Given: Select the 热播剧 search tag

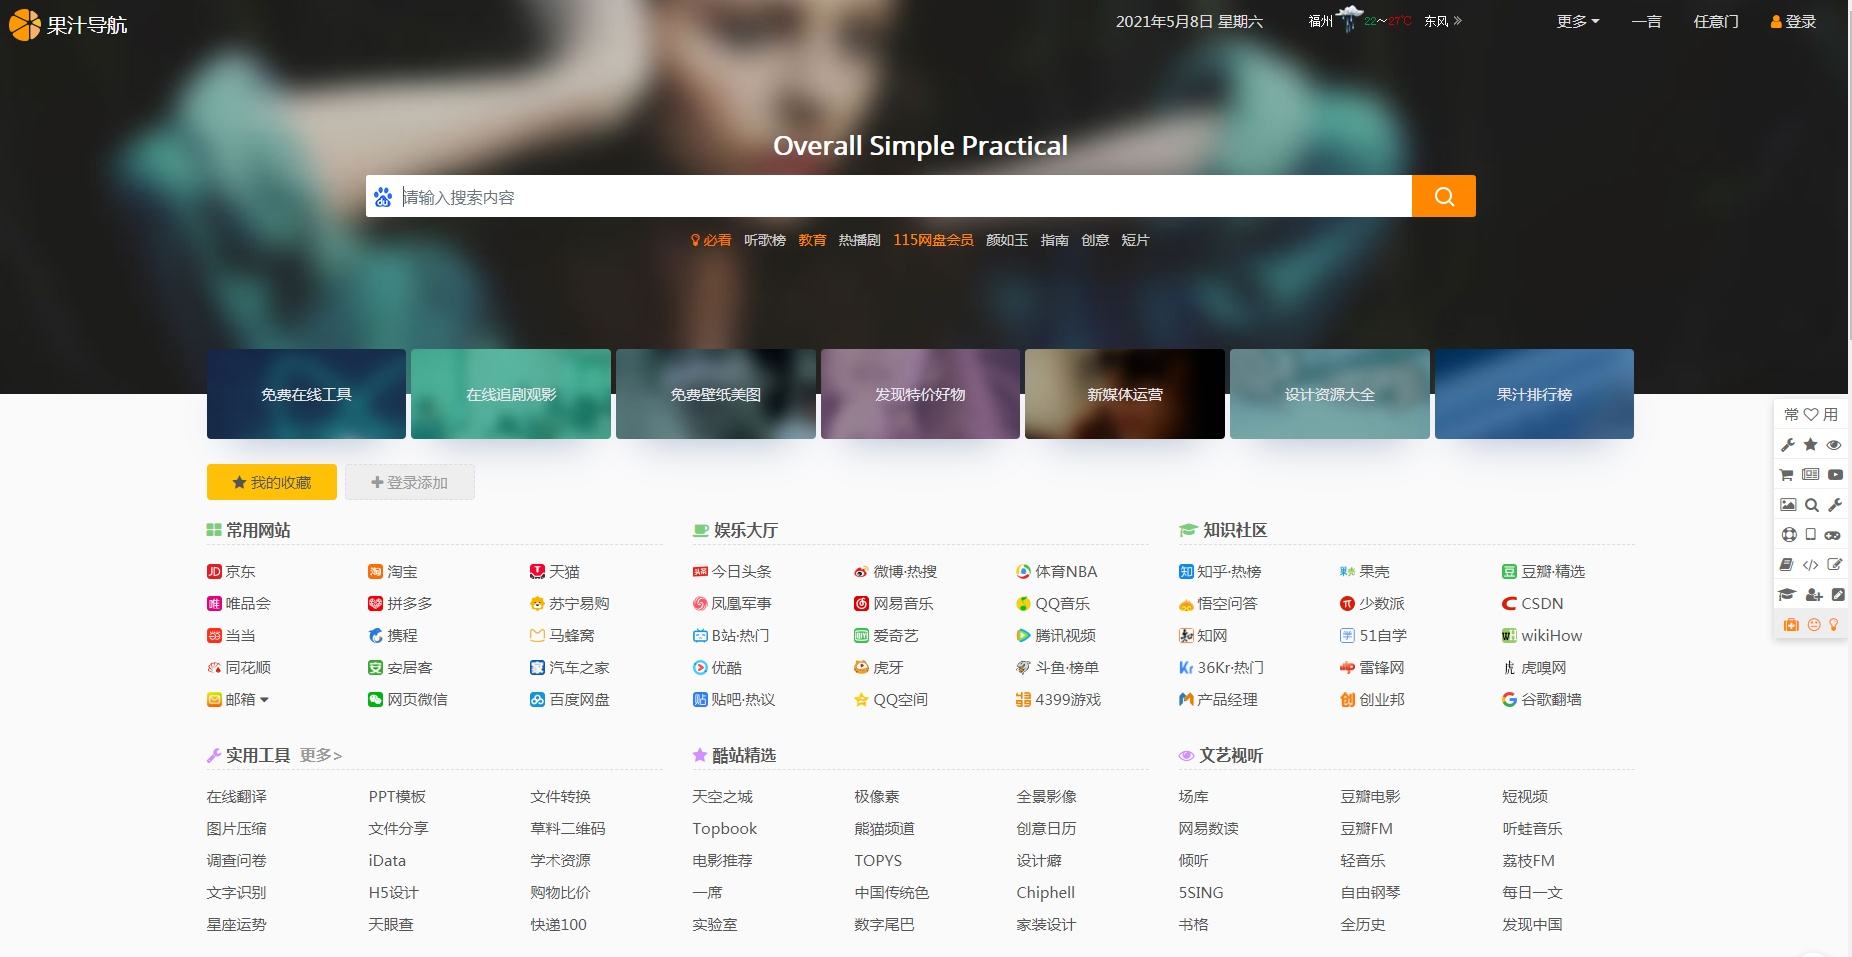Looking at the screenshot, I should [859, 240].
